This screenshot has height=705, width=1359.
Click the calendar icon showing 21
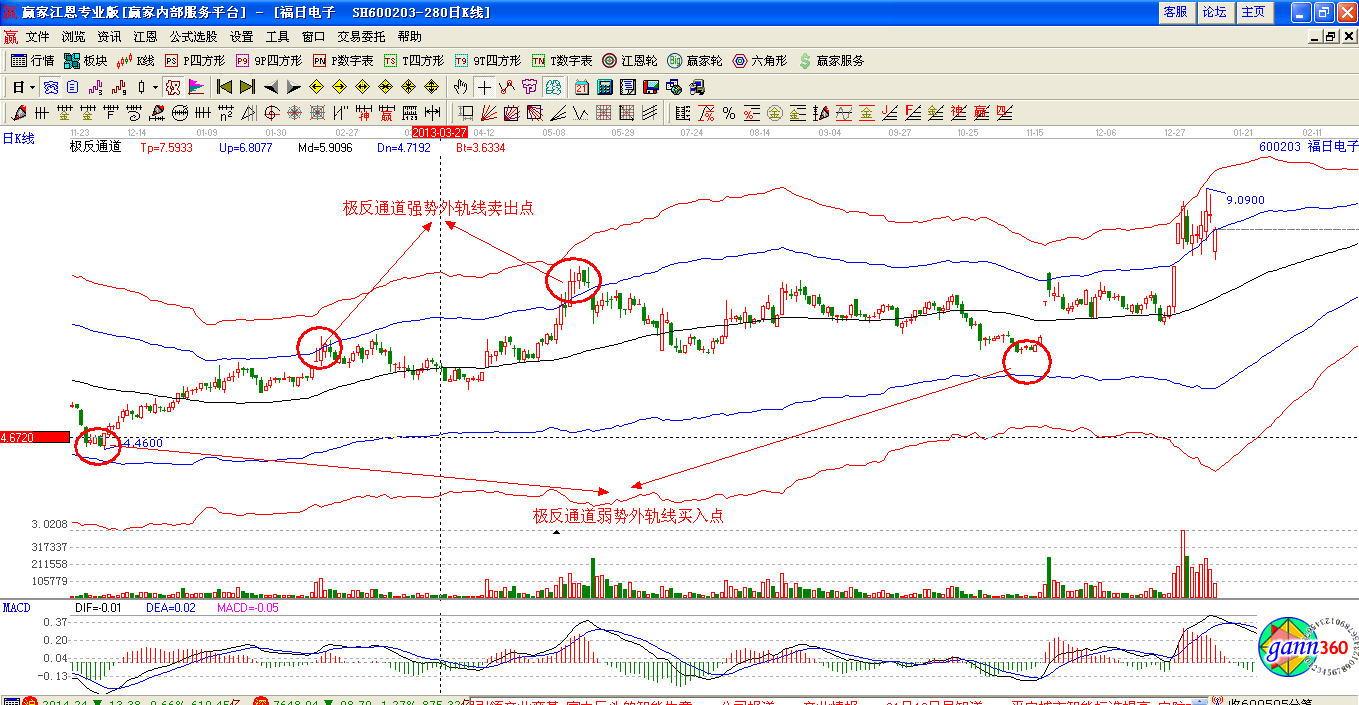(579, 87)
